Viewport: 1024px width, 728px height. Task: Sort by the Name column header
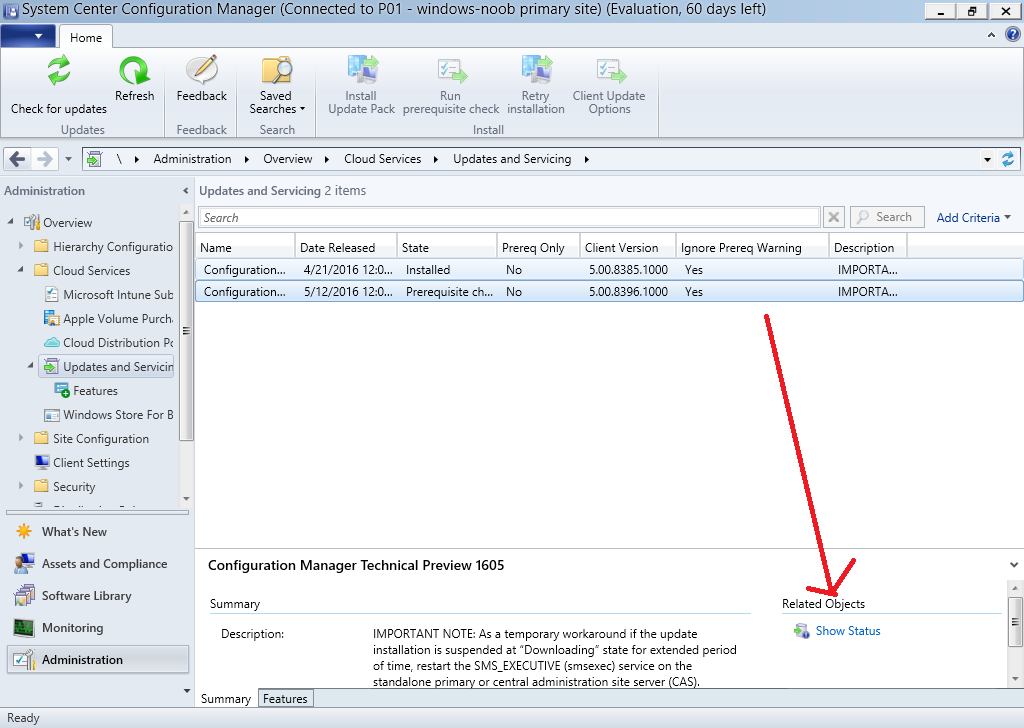pos(246,247)
